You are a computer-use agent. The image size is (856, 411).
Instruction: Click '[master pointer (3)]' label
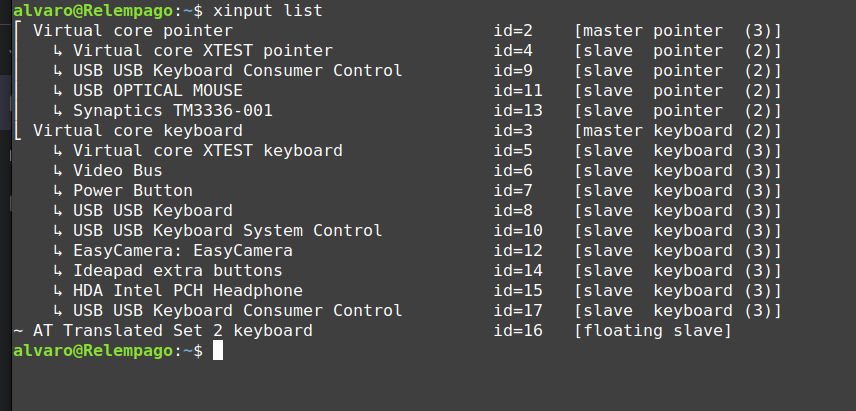[677, 31]
